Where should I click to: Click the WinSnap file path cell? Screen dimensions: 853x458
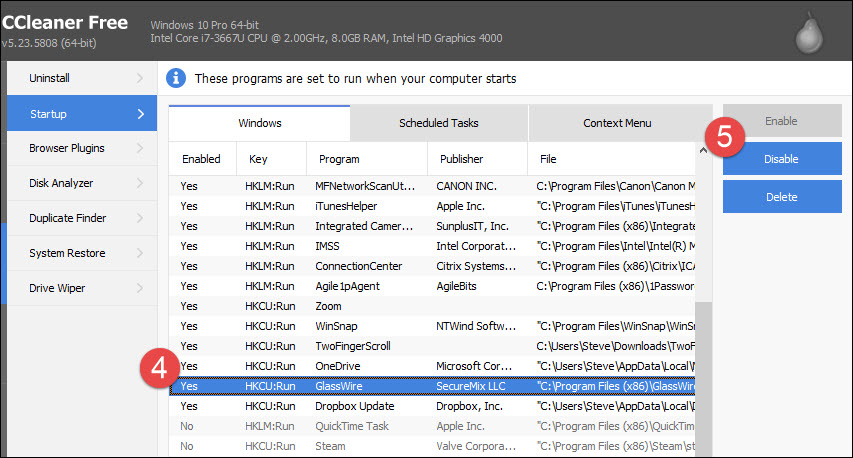(615, 326)
